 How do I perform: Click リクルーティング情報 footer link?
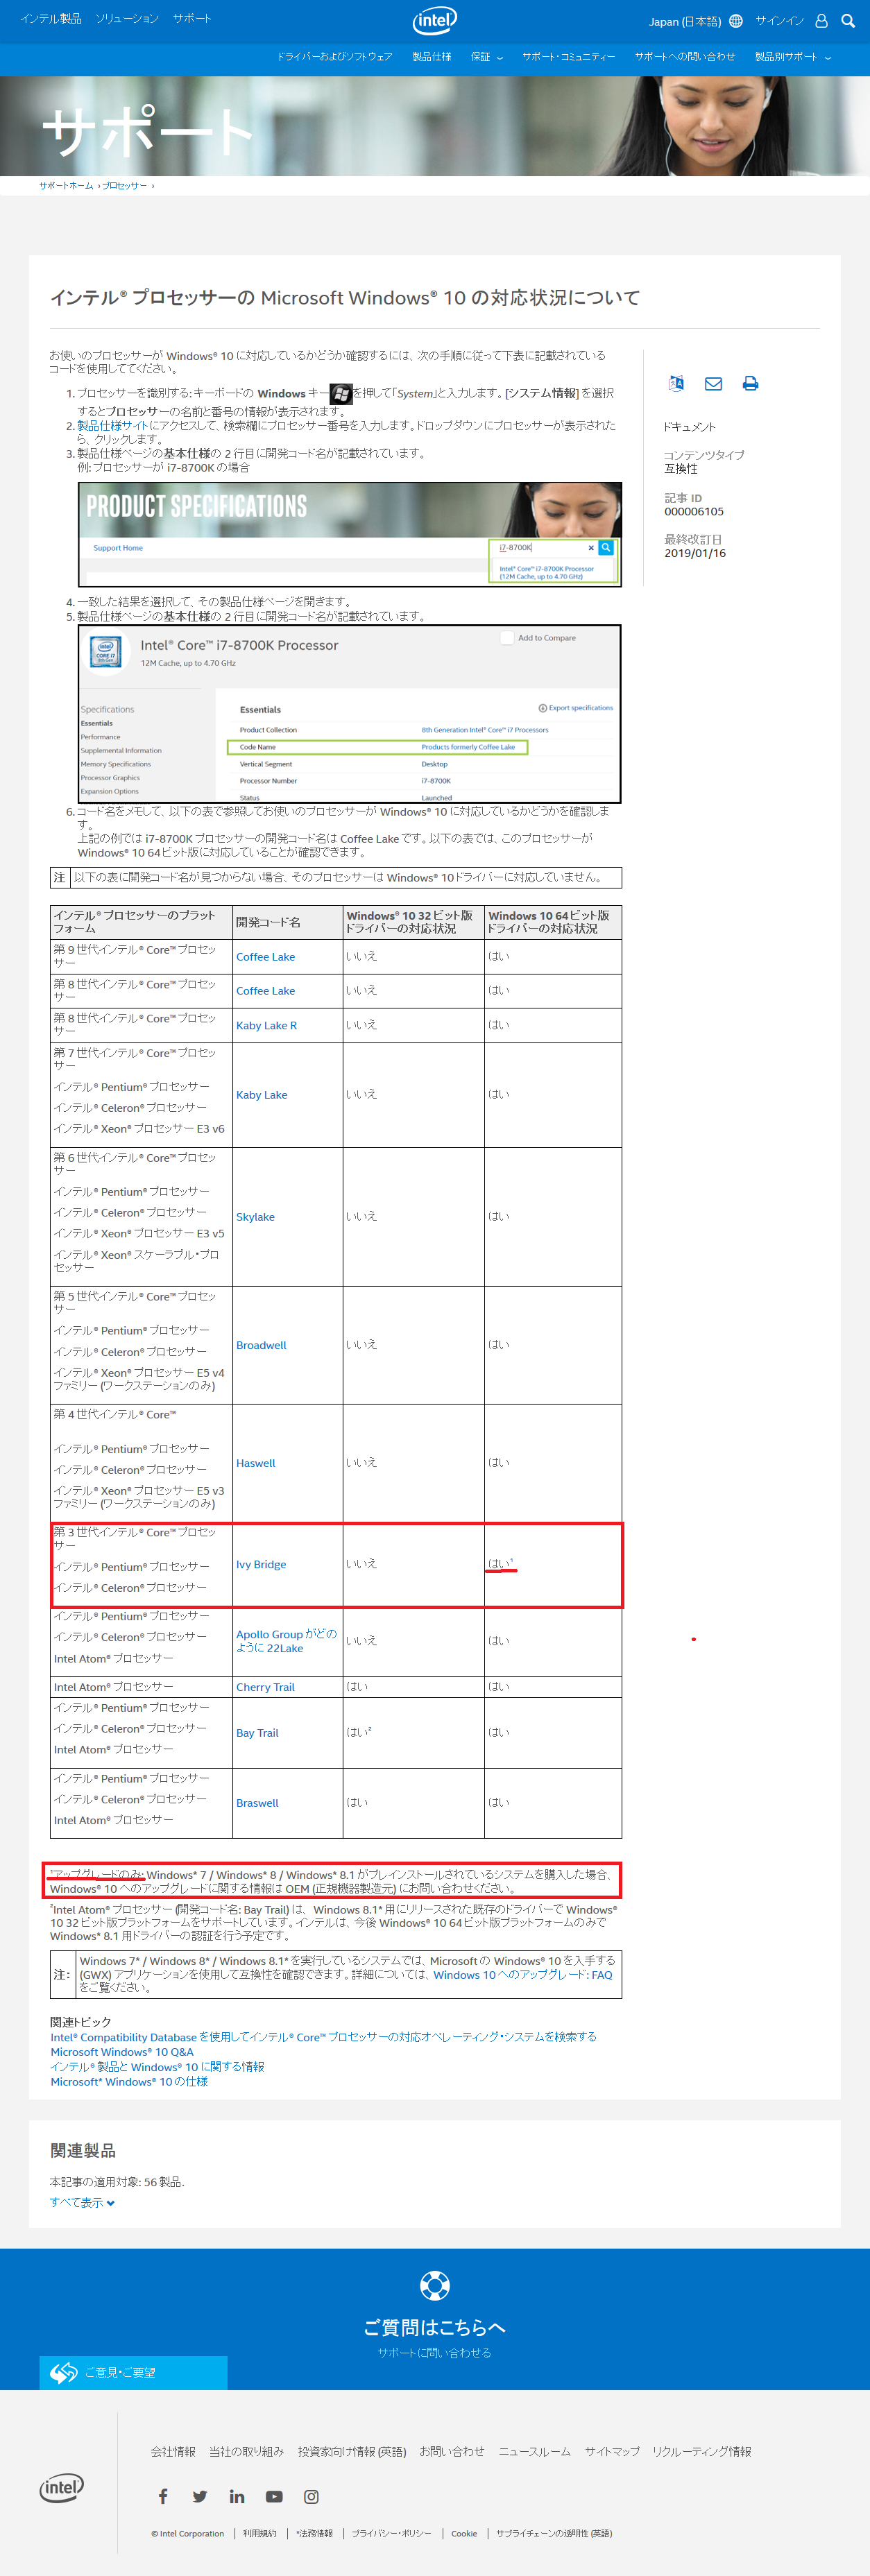(x=702, y=2451)
